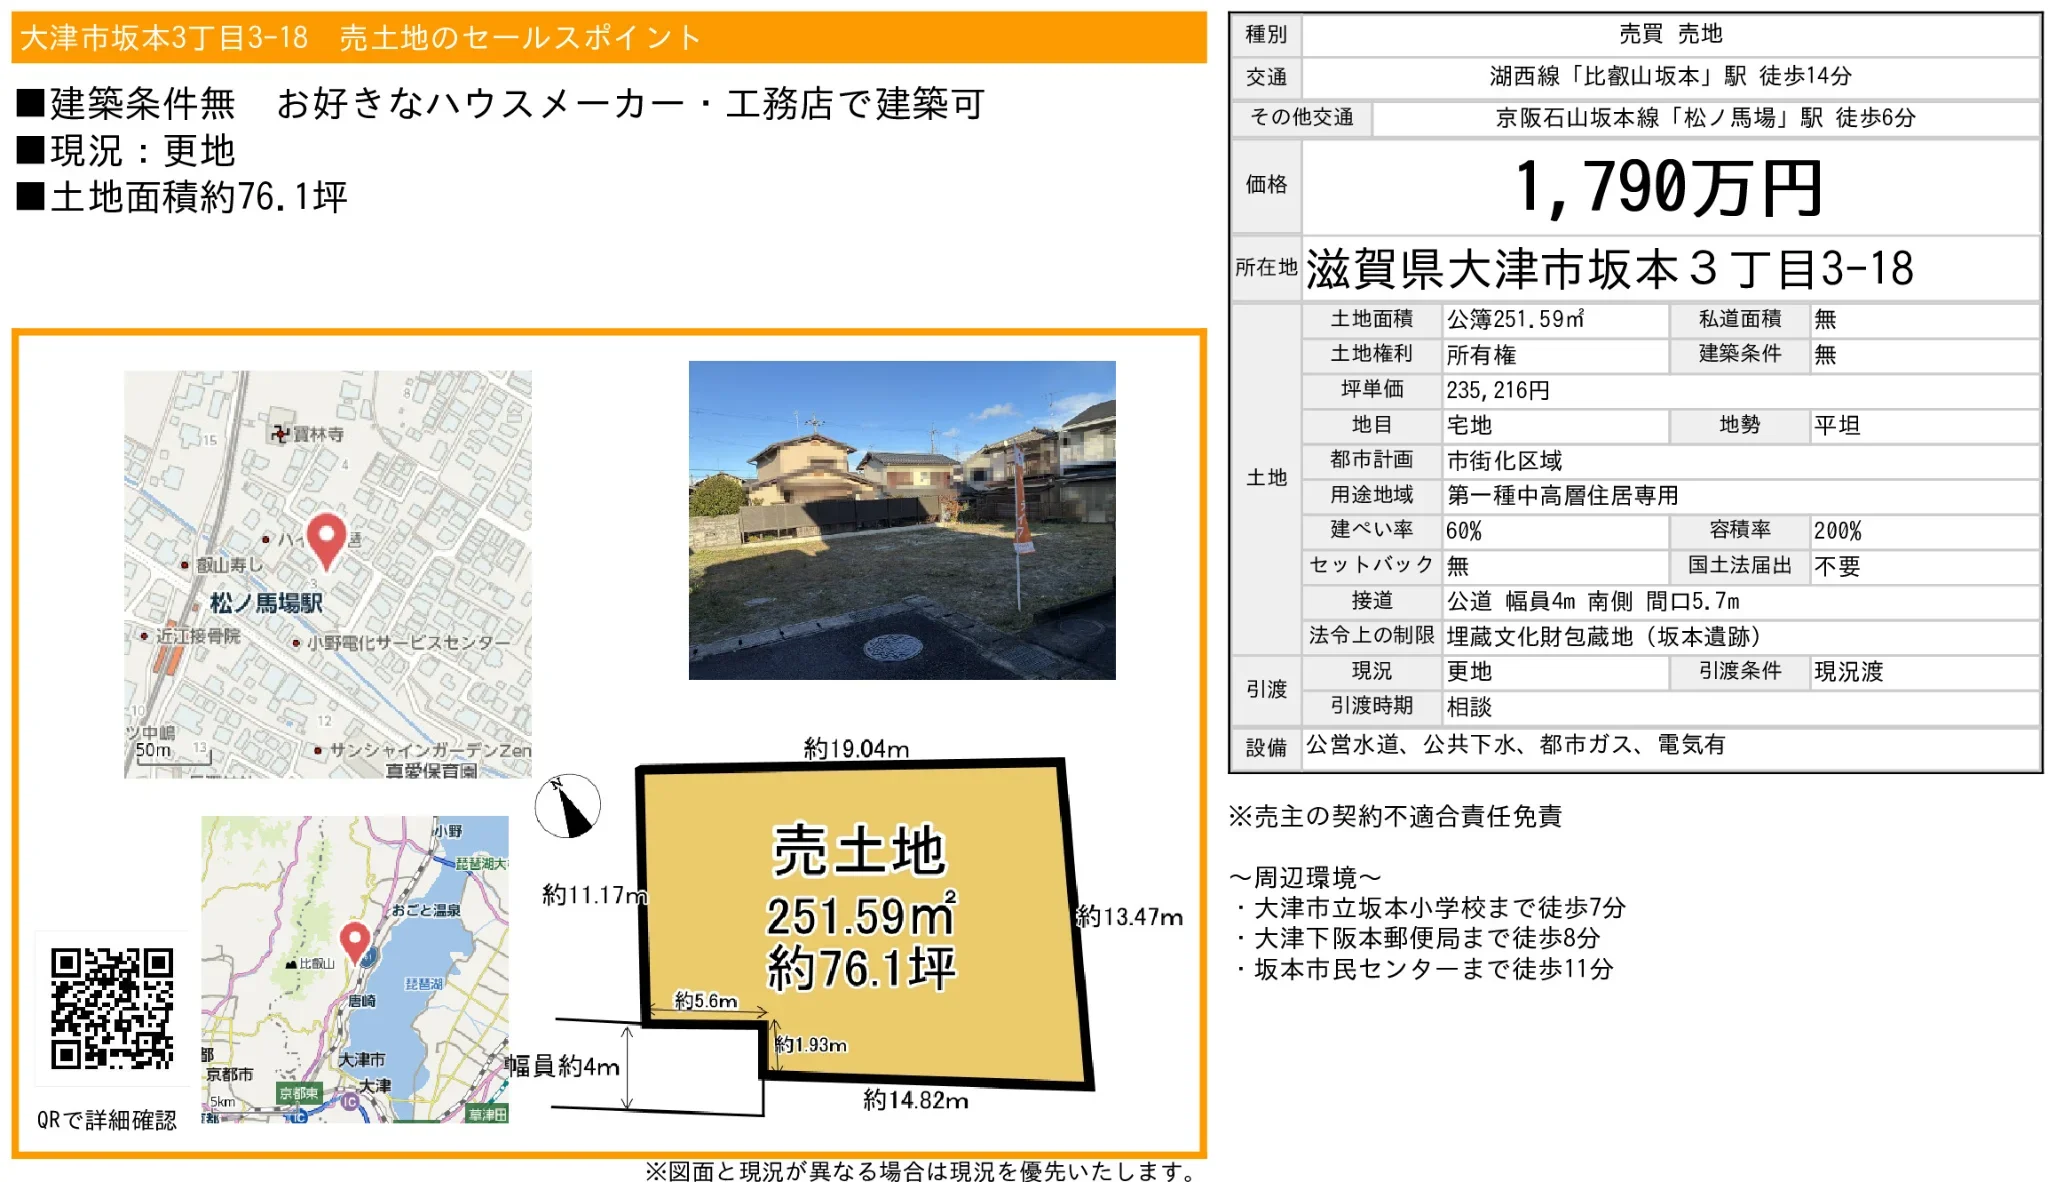Click the orange sales point header bar

(x=609, y=38)
